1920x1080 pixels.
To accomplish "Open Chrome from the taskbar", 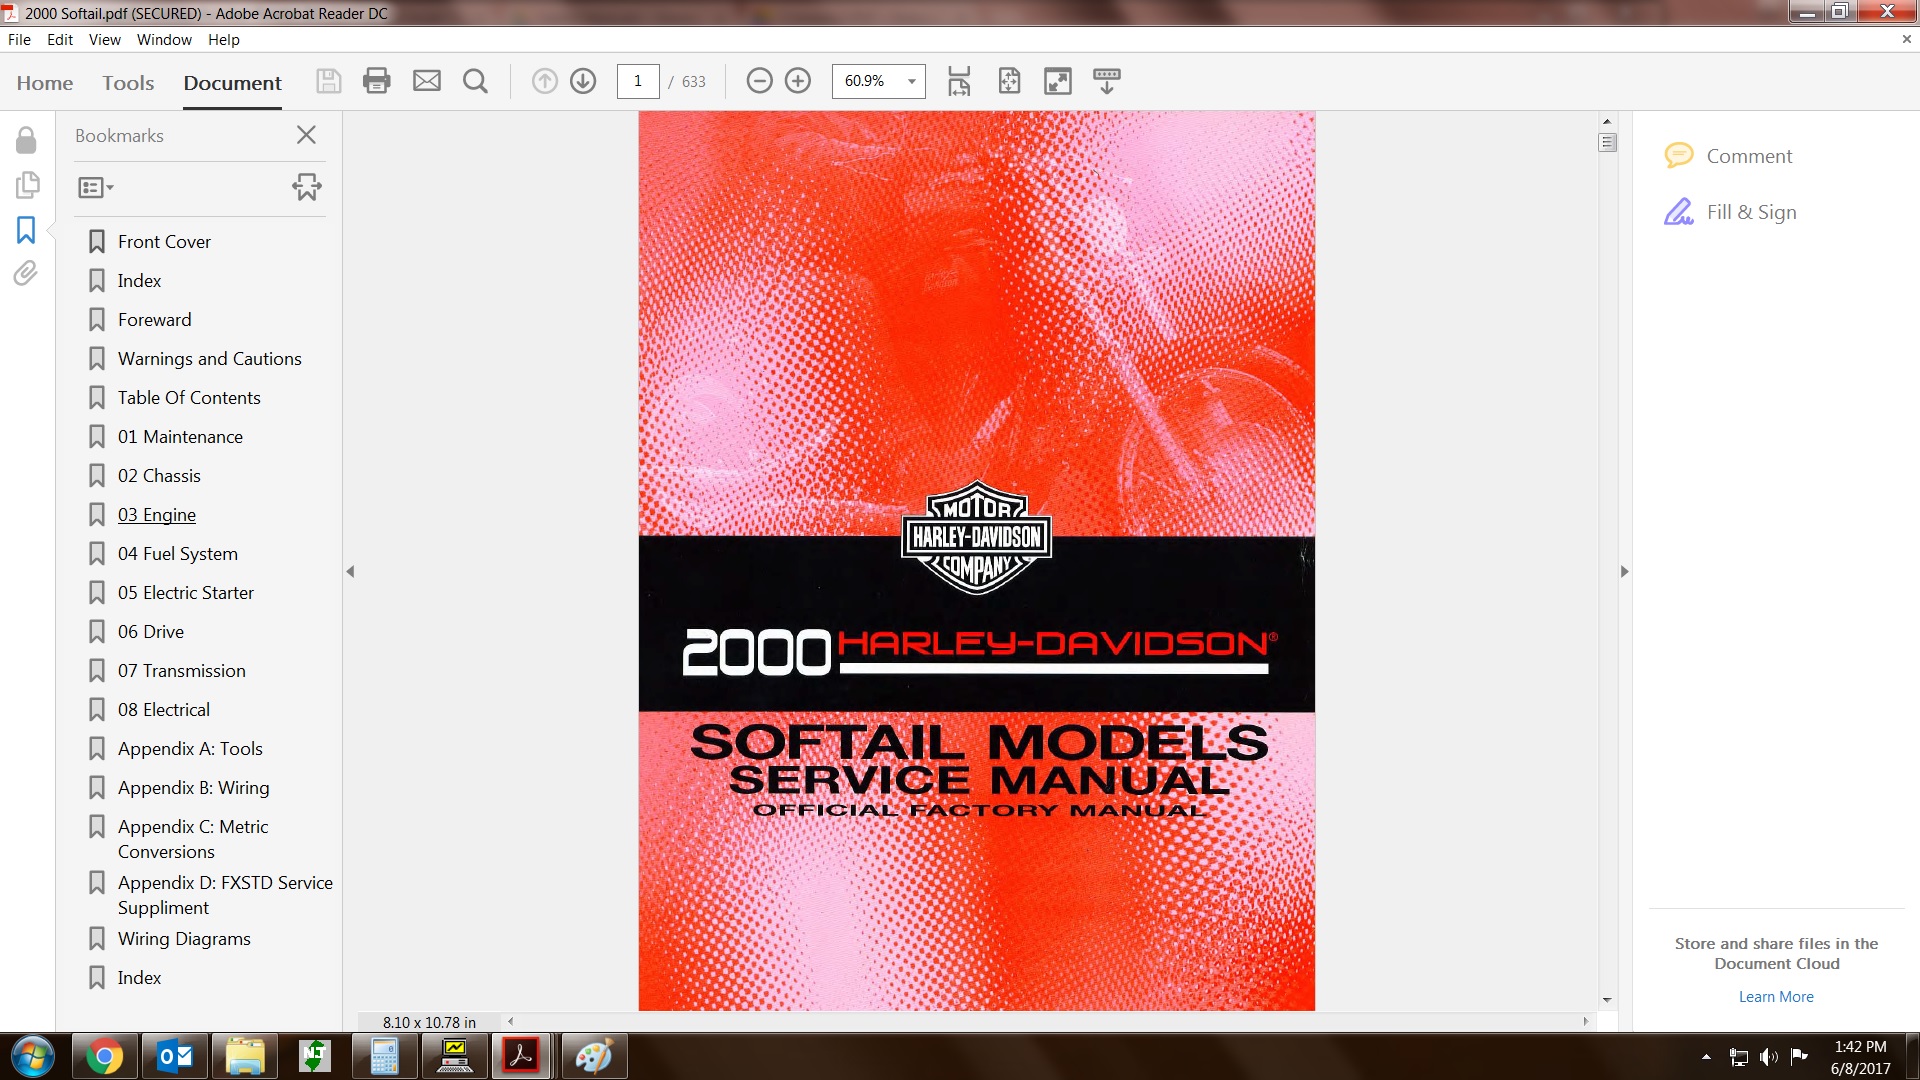I will click(x=104, y=1056).
